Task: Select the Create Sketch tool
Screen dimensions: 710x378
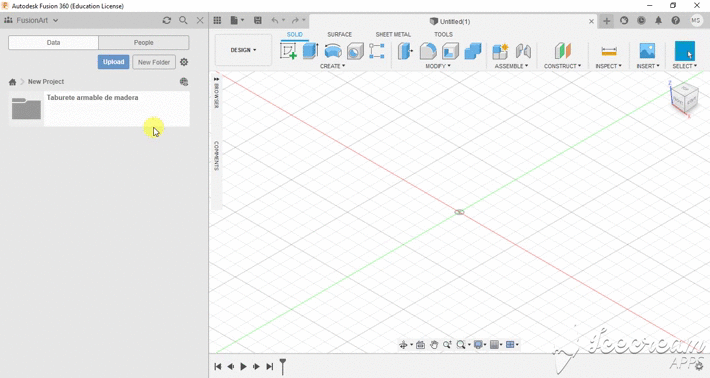Action: pos(288,51)
